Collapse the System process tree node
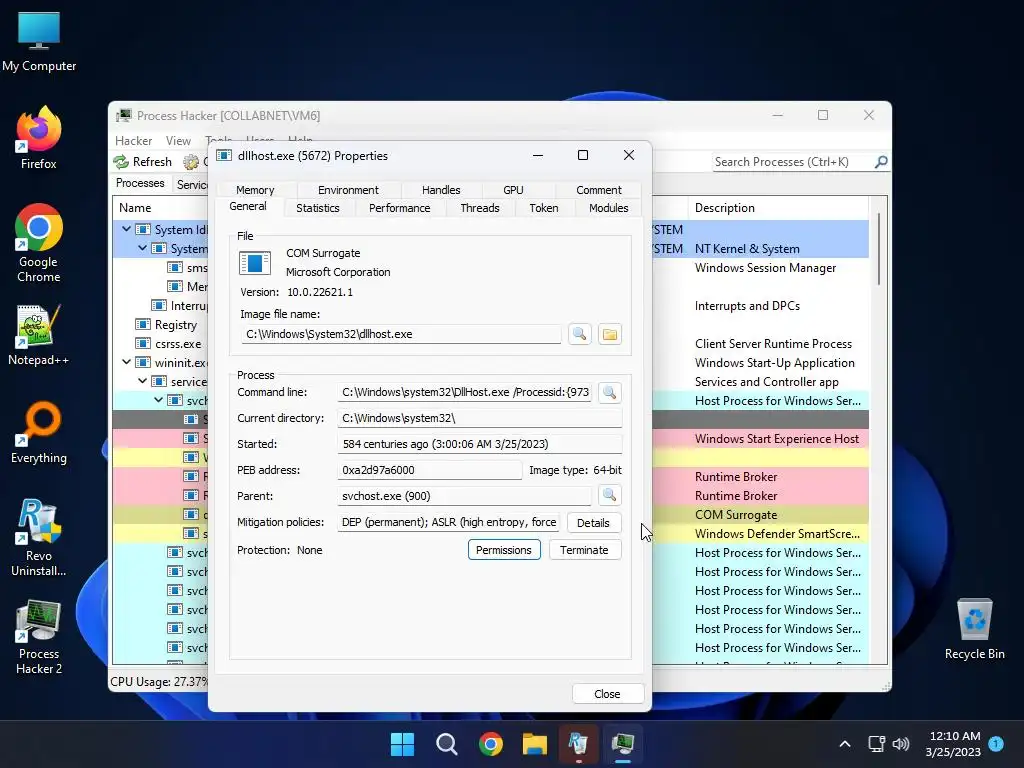Image resolution: width=1024 pixels, height=768 pixels. click(142, 248)
